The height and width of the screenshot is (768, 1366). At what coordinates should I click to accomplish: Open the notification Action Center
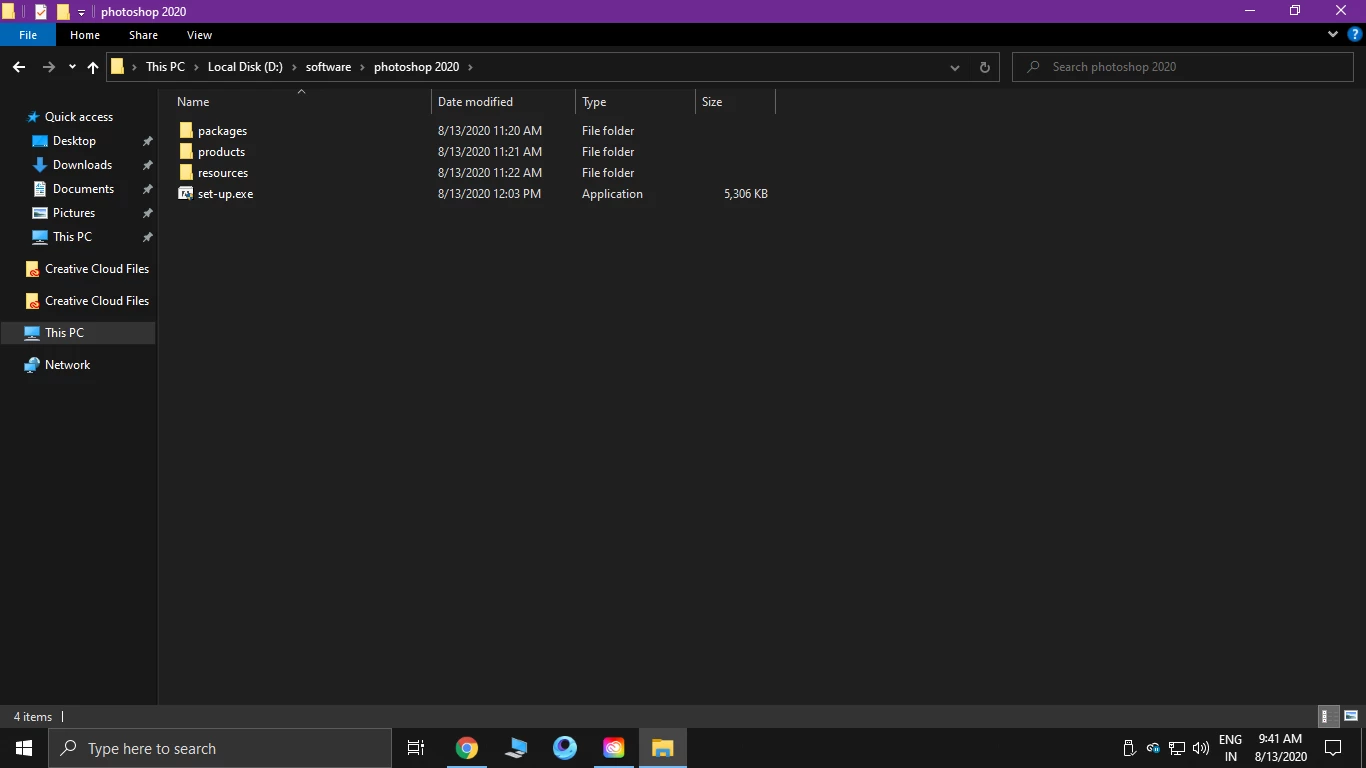1333,748
